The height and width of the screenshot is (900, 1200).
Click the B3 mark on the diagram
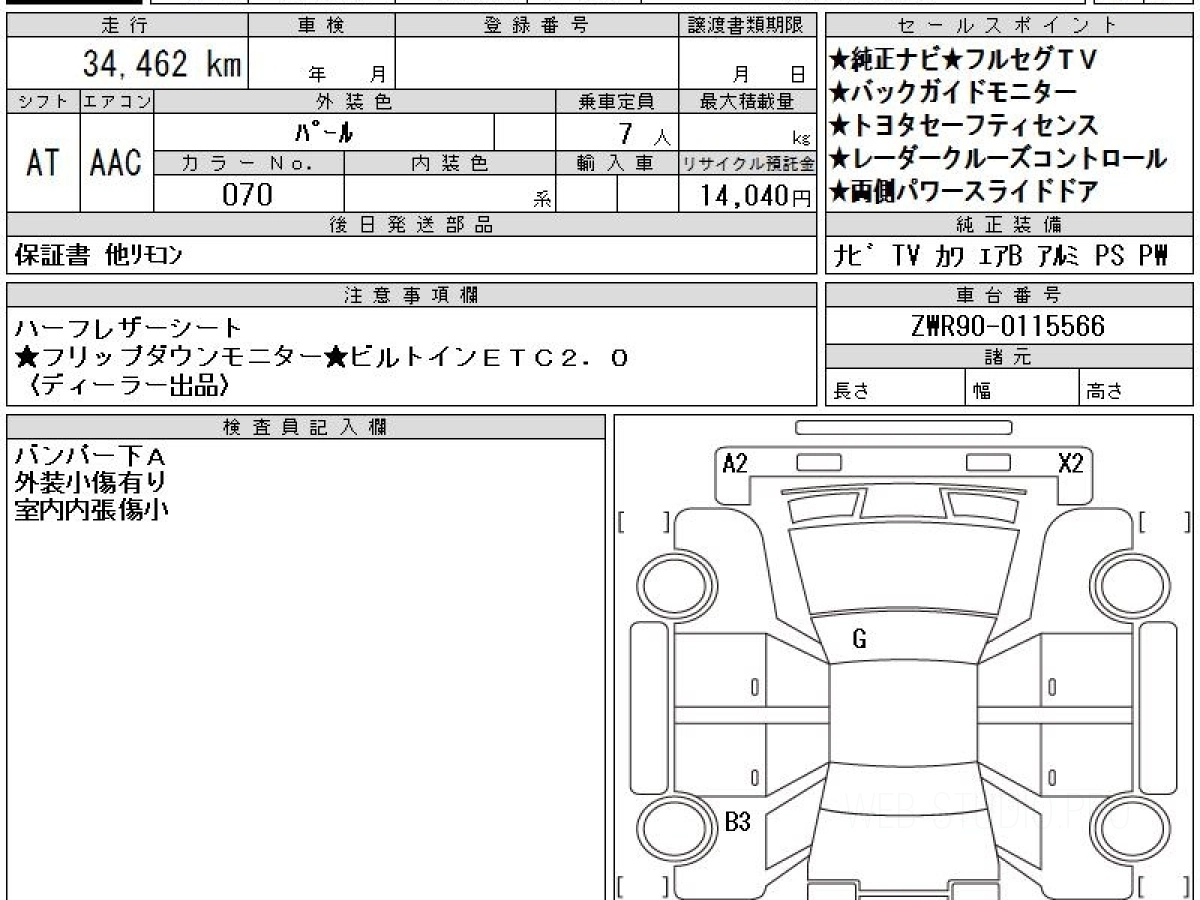[737, 822]
